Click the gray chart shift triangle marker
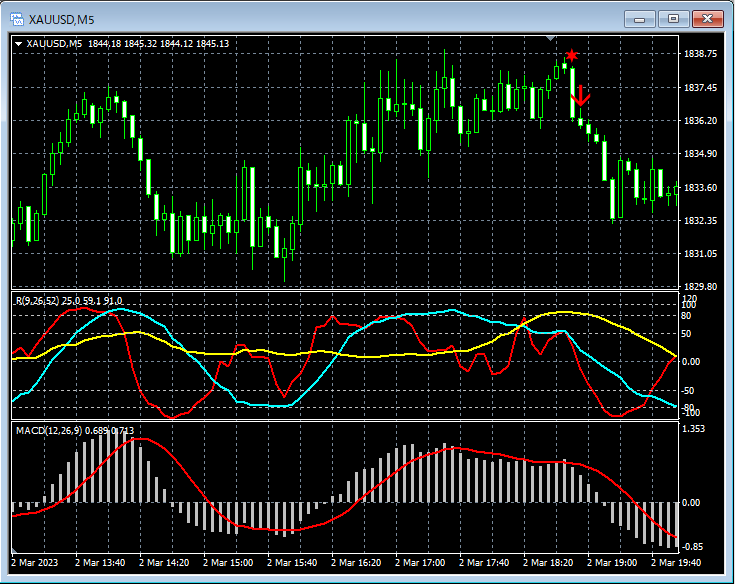 (x=550, y=38)
